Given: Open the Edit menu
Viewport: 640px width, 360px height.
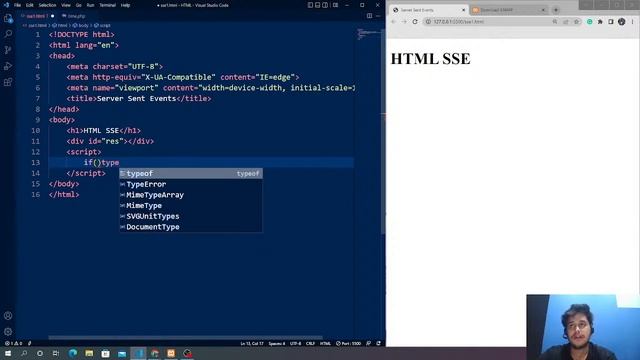Looking at the screenshot, I should click(x=30, y=5).
